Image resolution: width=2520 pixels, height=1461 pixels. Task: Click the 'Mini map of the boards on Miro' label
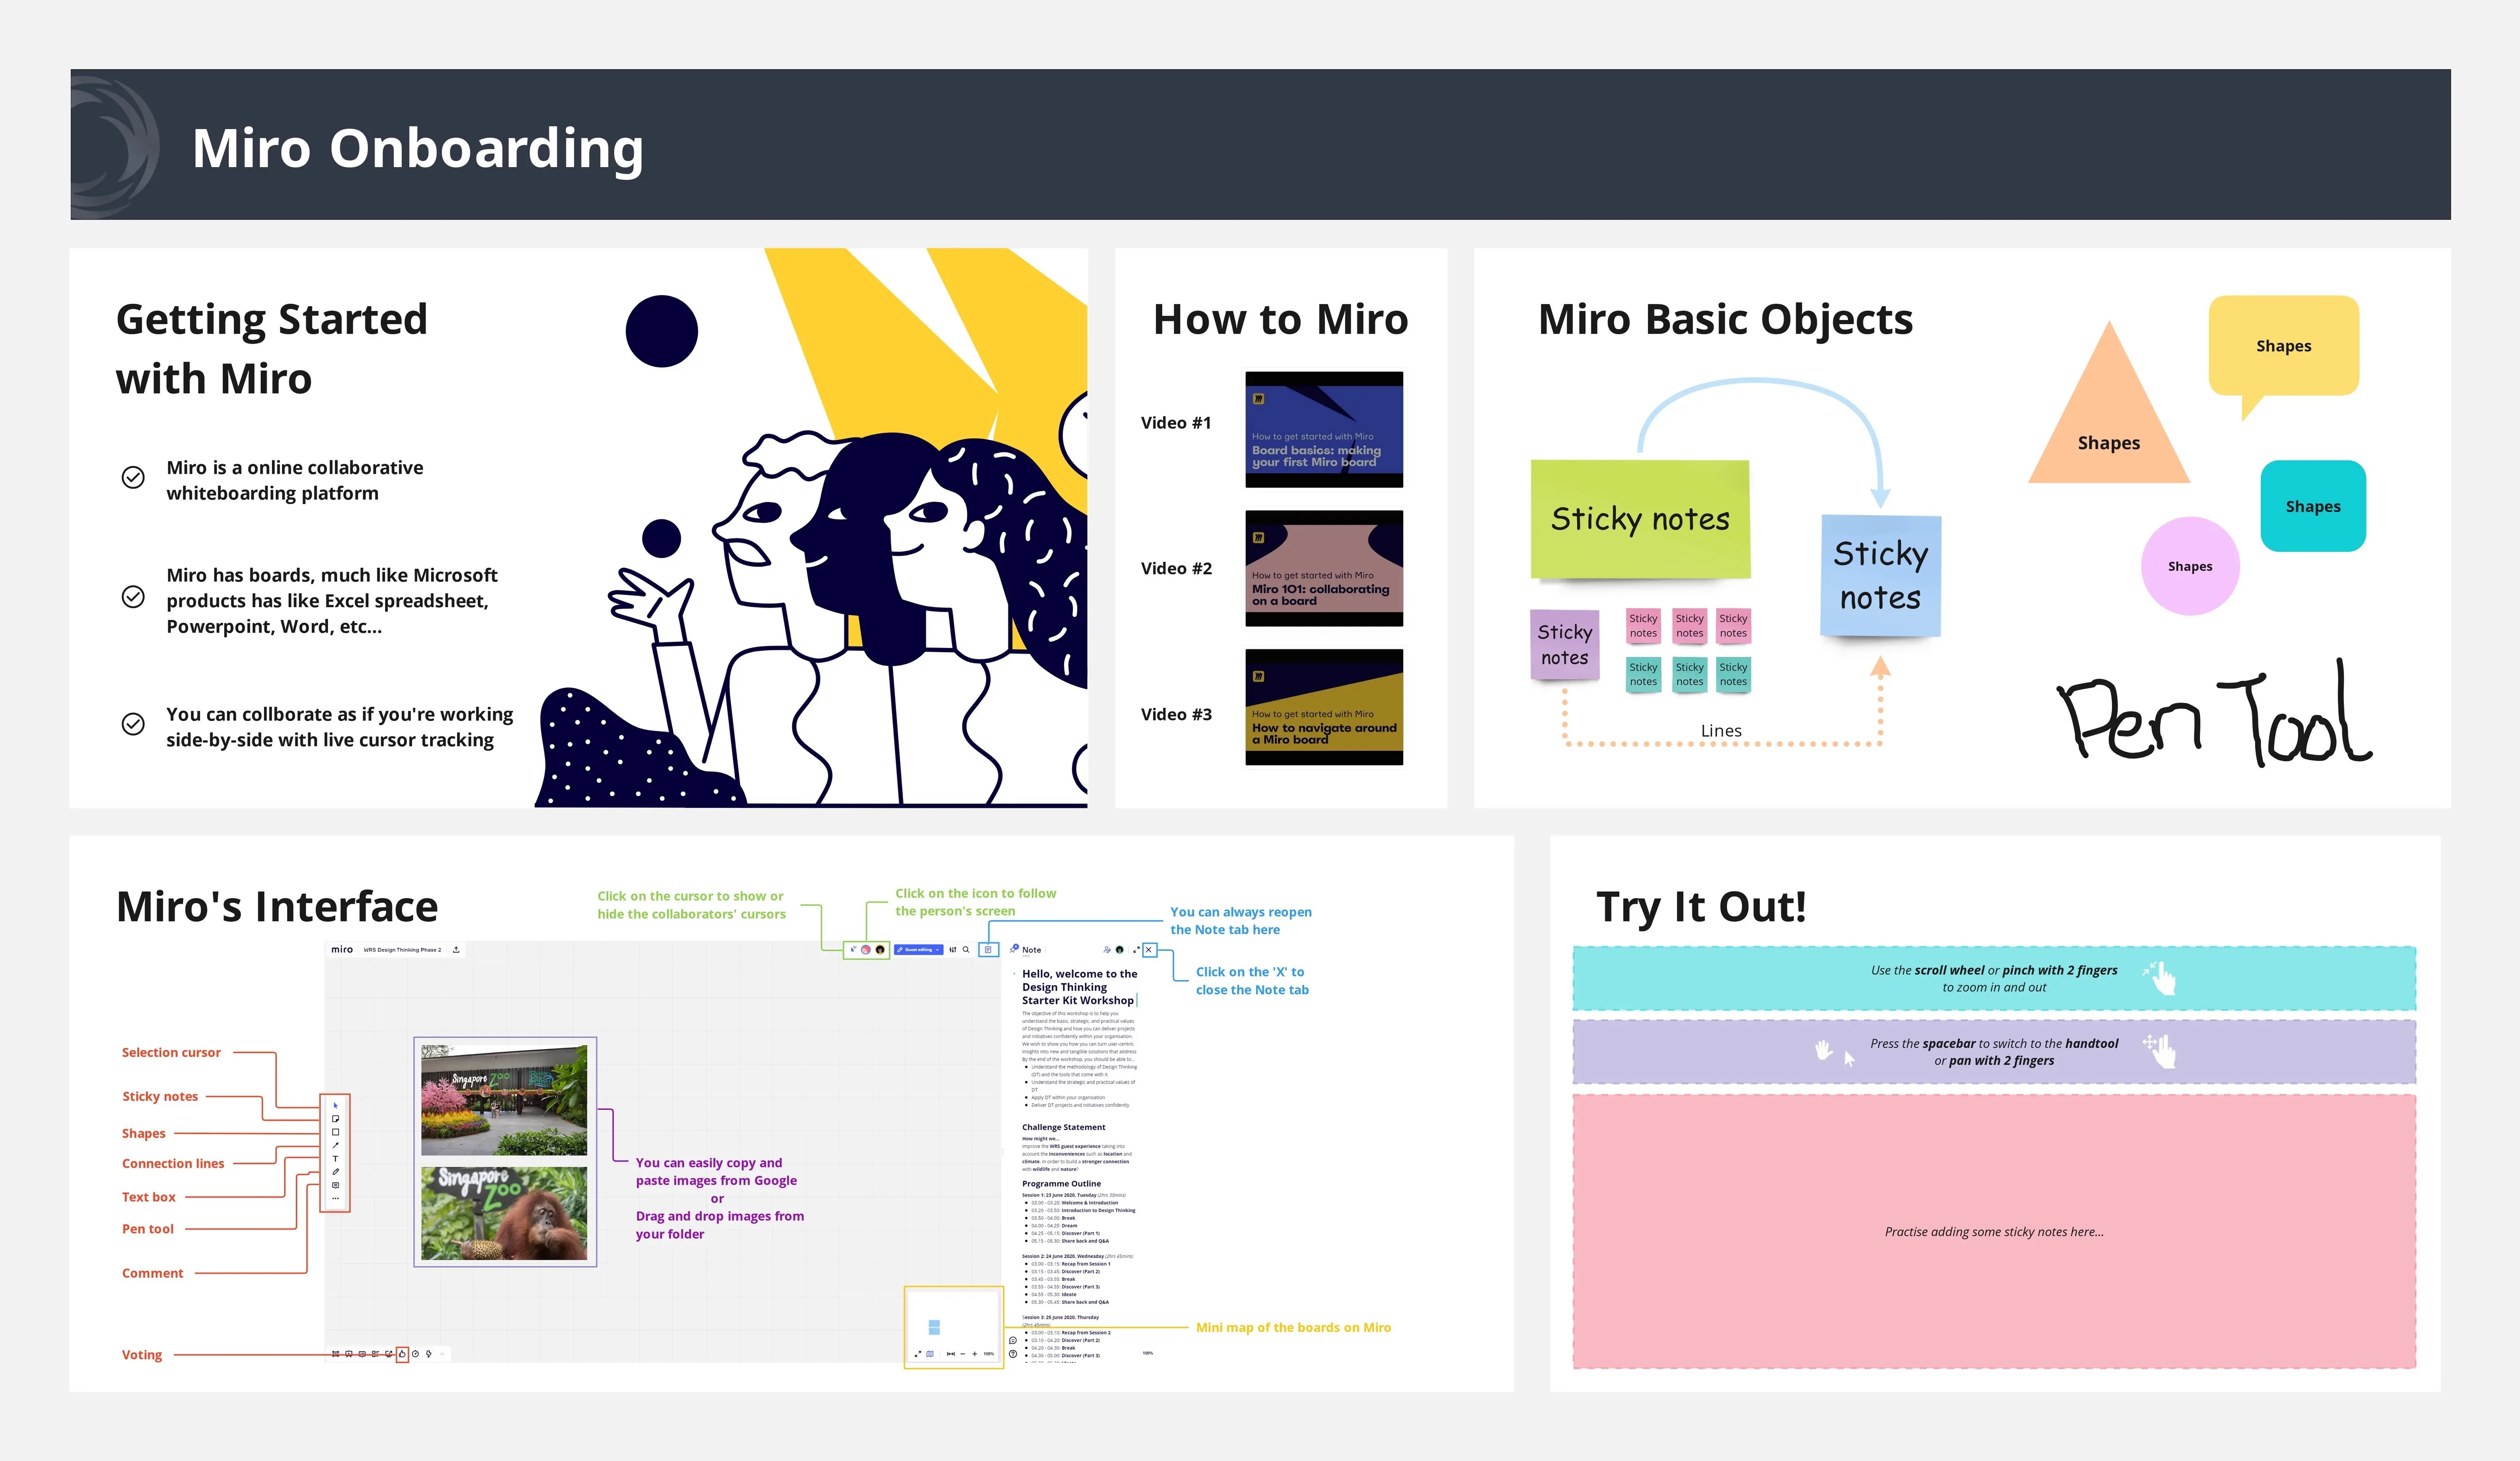coord(1293,1327)
